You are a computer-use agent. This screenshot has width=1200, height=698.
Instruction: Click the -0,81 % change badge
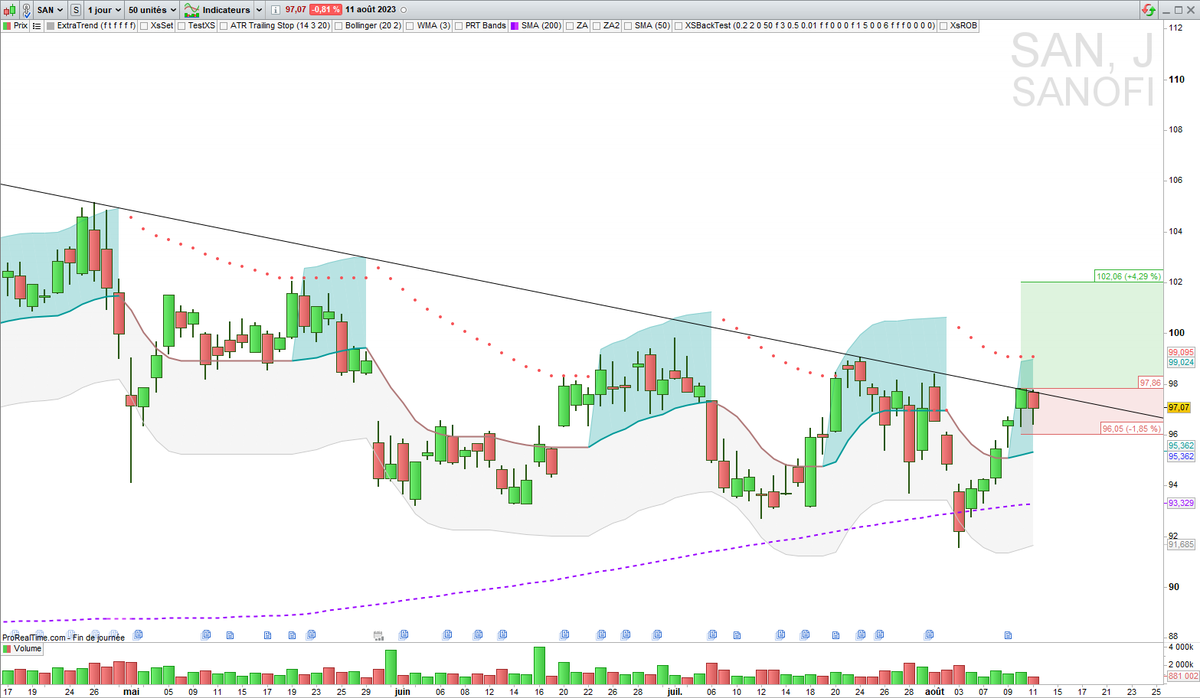point(325,10)
